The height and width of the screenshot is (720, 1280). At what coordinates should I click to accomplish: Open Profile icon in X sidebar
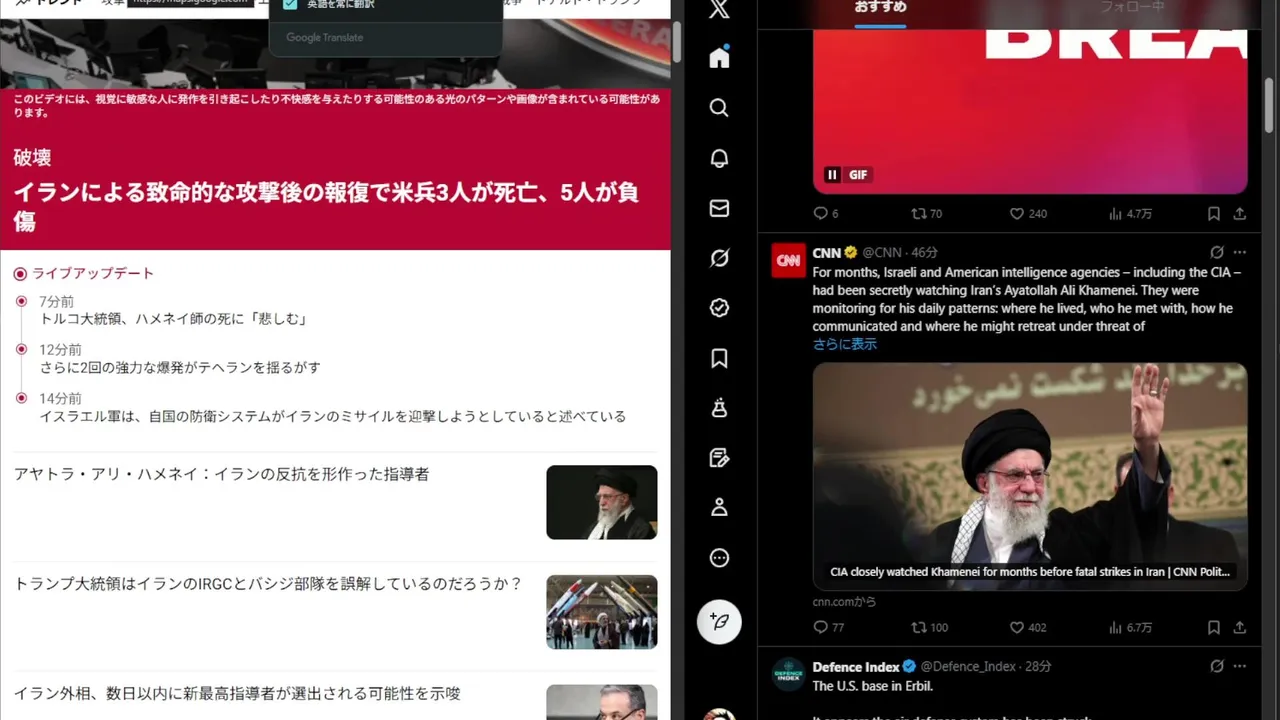tap(719, 508)
